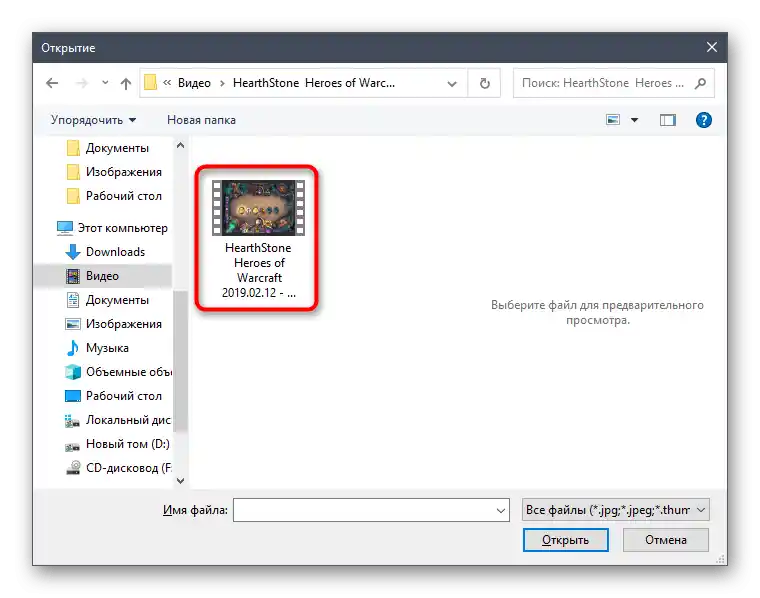Viewport: 760px width, 598px height.
Task: Open Рабочий стол with blue icon
Action: point(114,396)
